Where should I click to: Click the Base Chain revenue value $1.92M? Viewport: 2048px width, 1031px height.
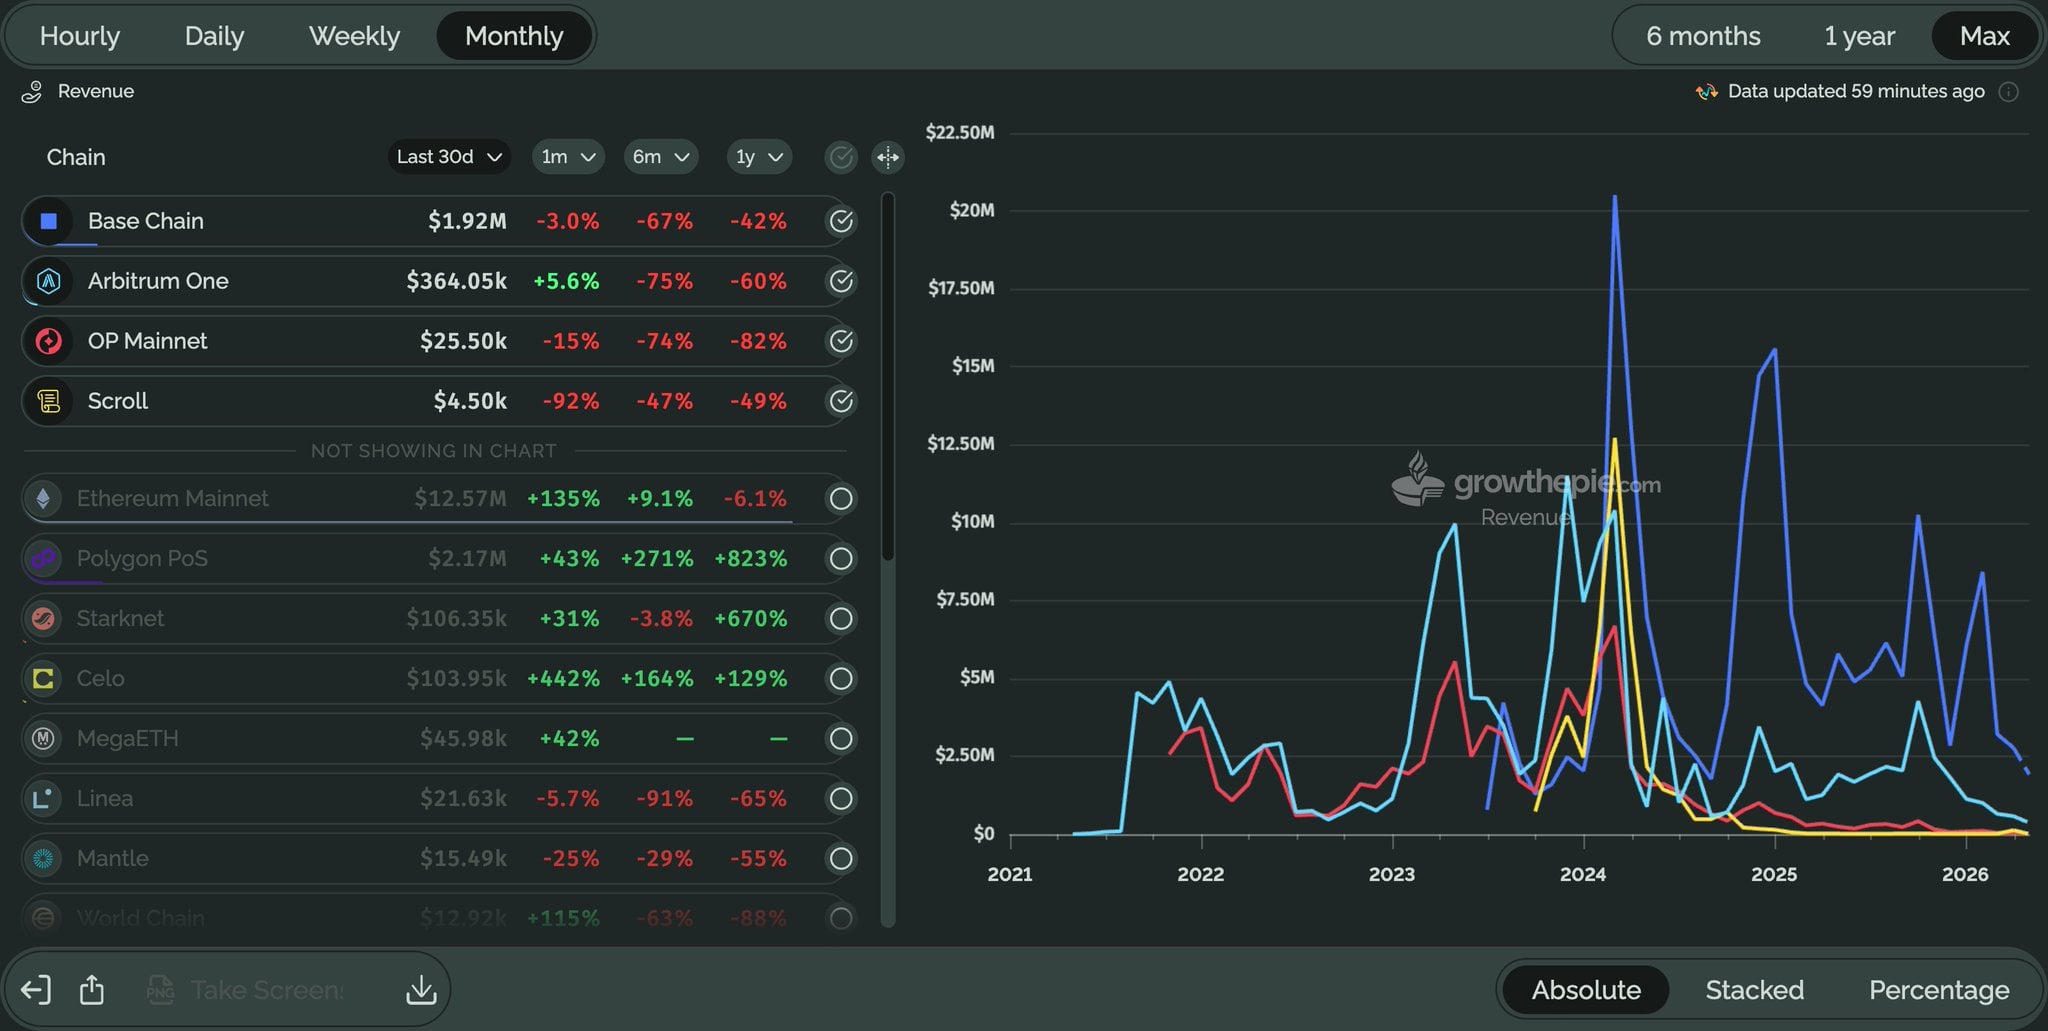(x=467, y=221)
